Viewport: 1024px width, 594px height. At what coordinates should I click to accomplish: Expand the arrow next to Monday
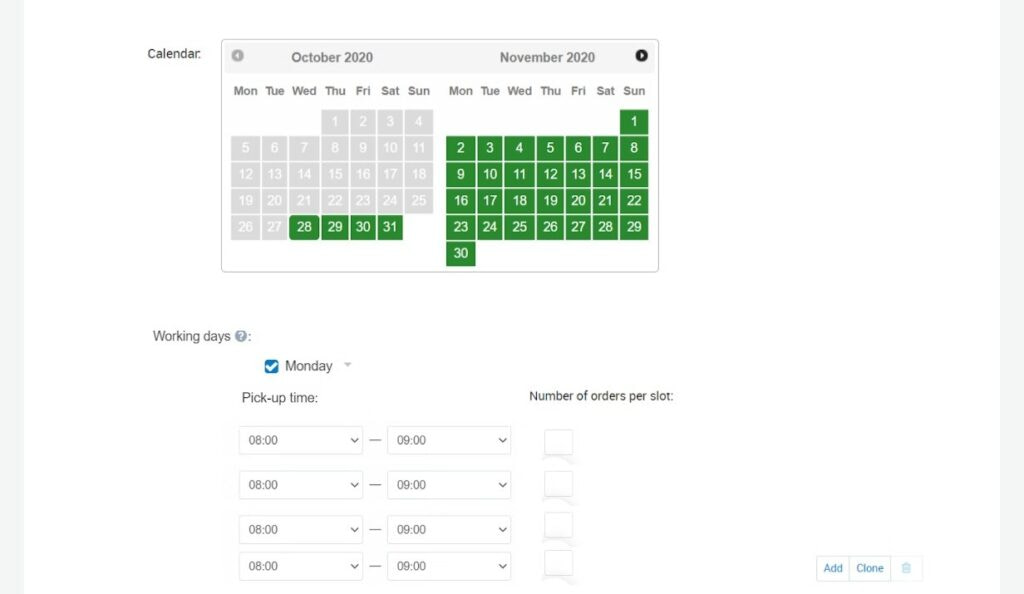coord(348,365)
